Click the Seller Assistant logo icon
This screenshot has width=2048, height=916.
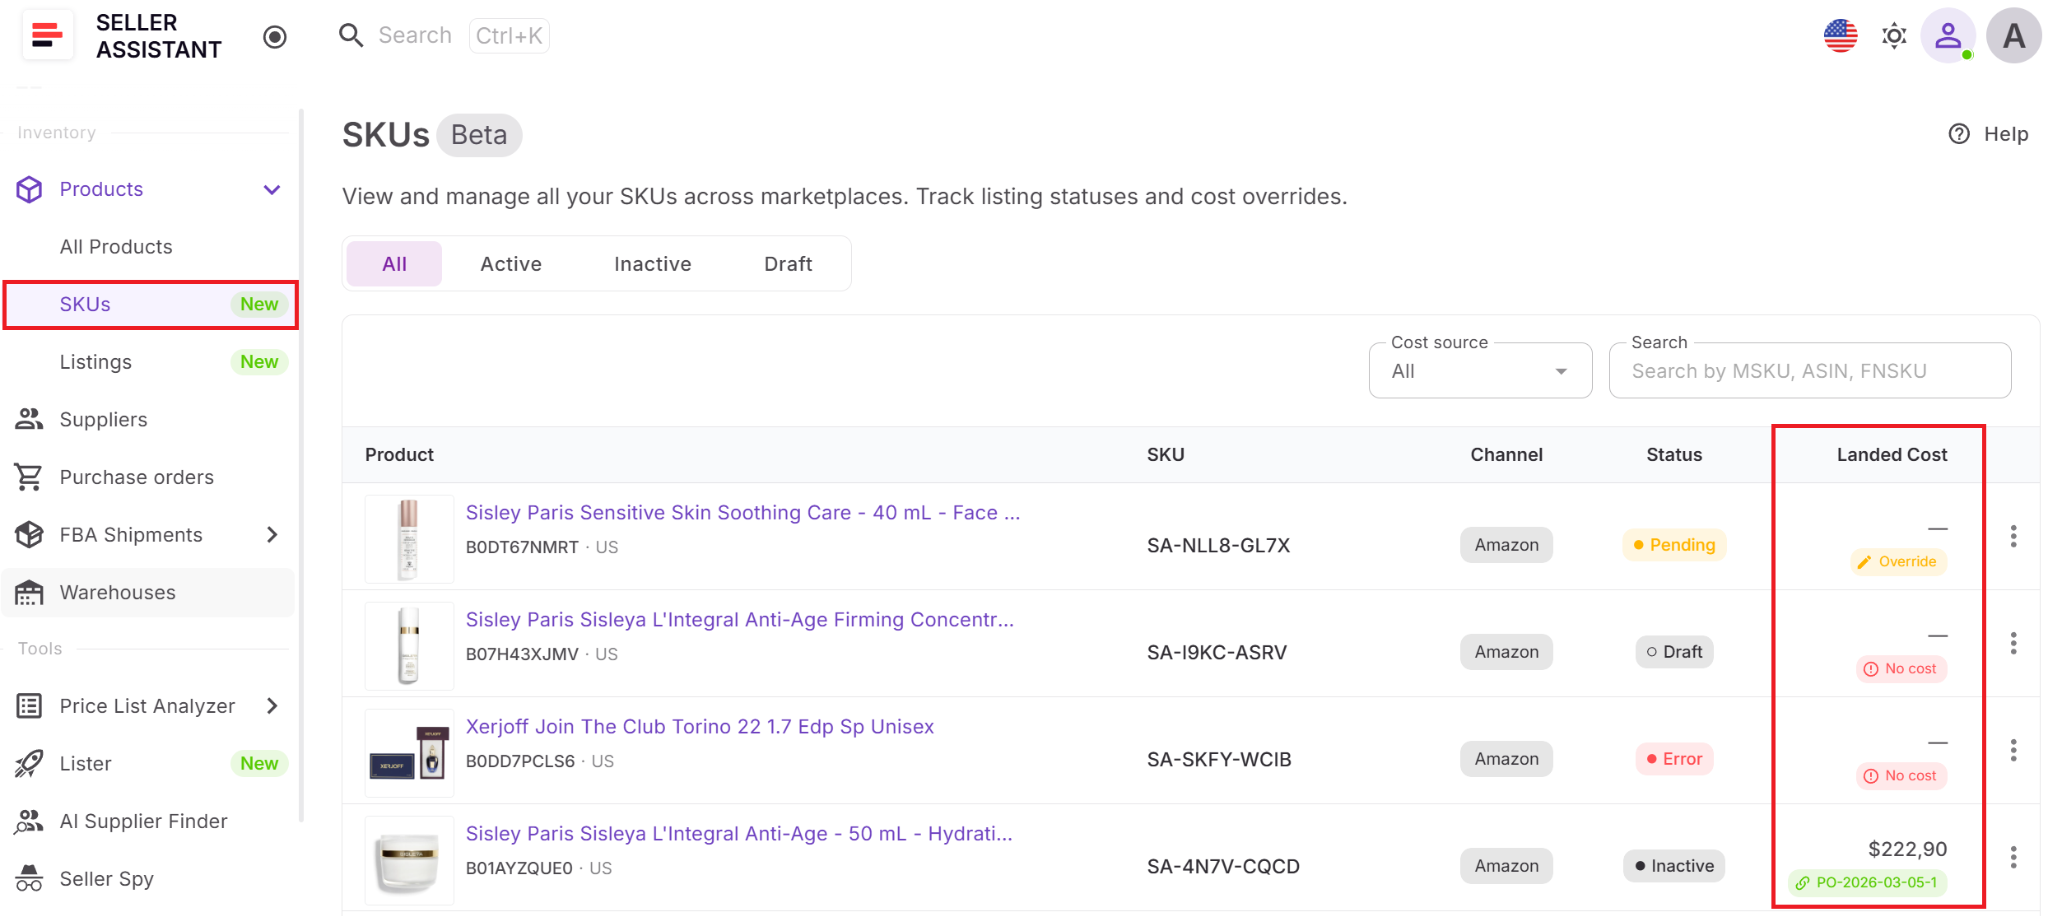(47, 36)
